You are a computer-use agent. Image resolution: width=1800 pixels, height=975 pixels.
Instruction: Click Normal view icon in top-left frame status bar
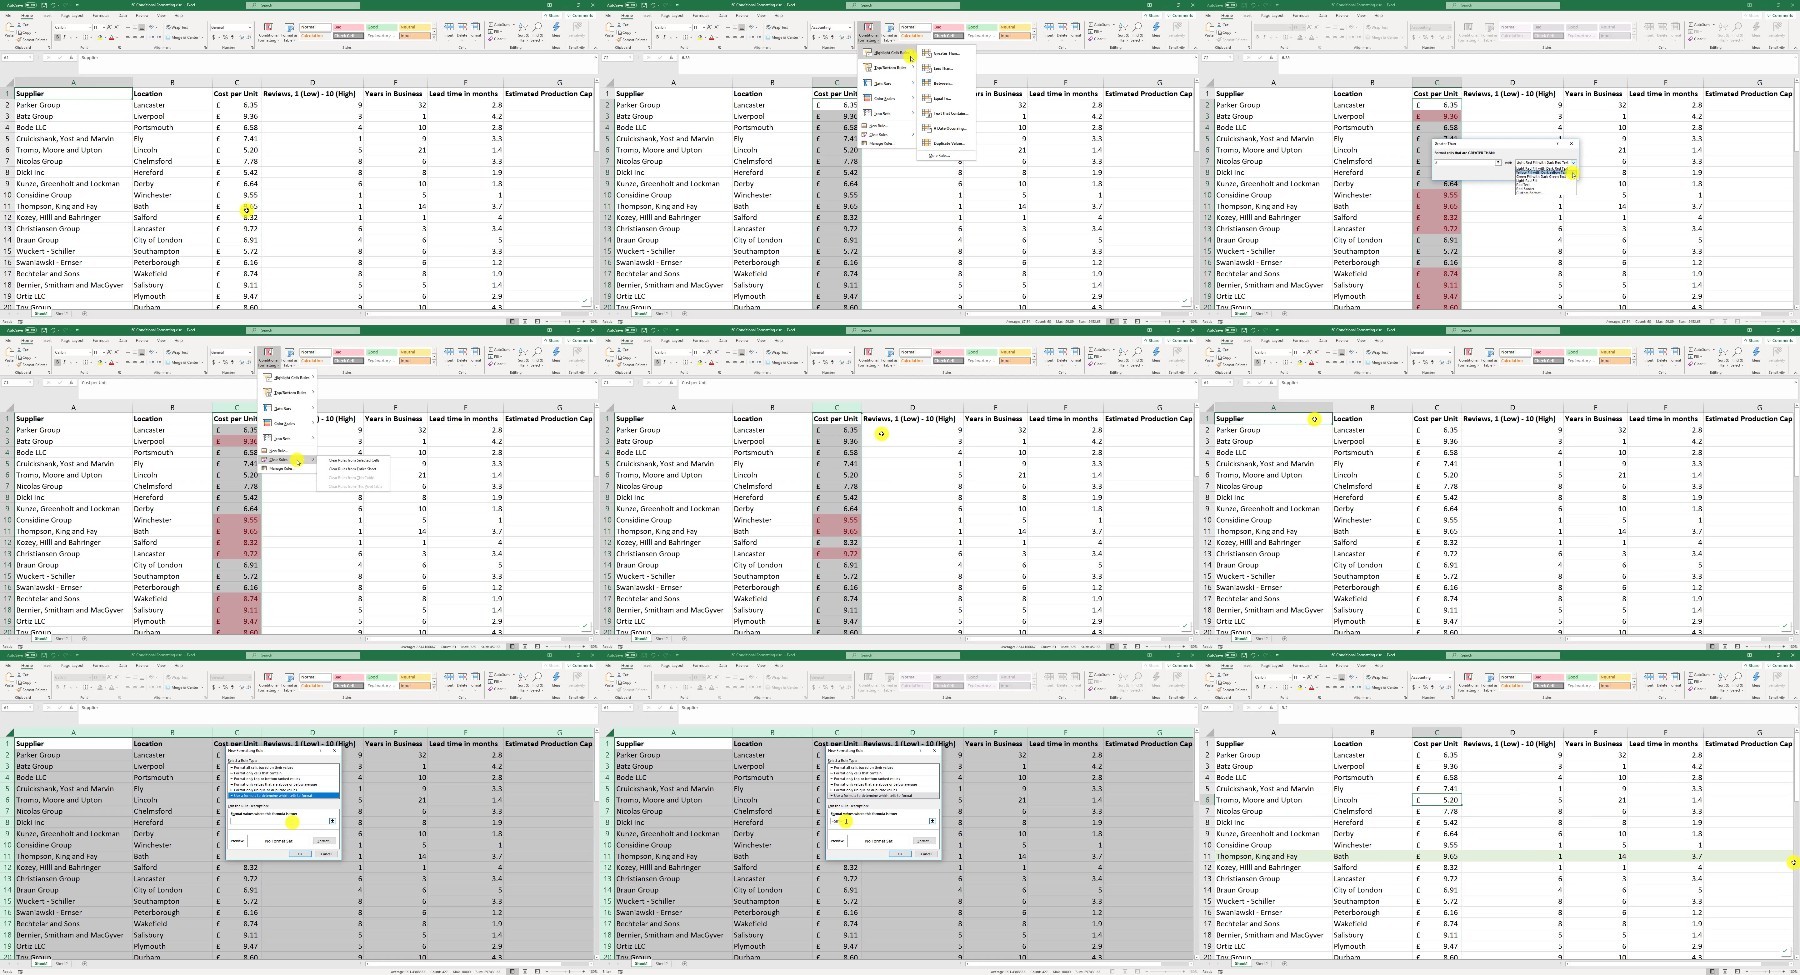click(x=513, y=321)
